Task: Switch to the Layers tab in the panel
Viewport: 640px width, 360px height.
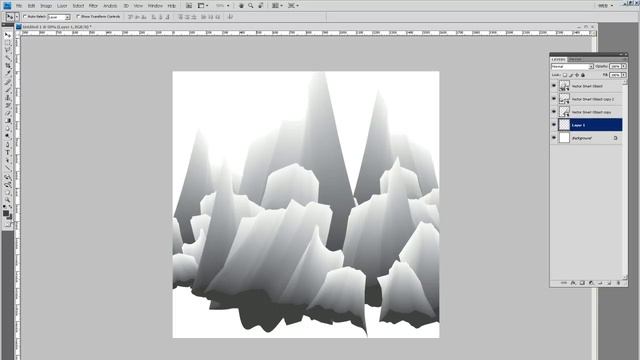Action: pos(559,59)
